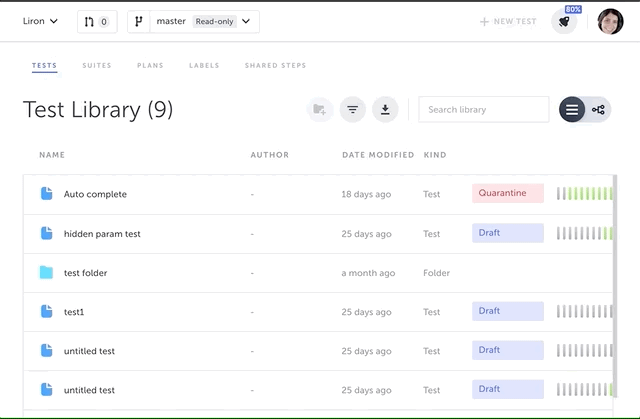Image resolution: width=640 pixels, height=419 pixels.
Task: Switch to the Tests tab
Action: pyautogui.click(x=44, y=65)
